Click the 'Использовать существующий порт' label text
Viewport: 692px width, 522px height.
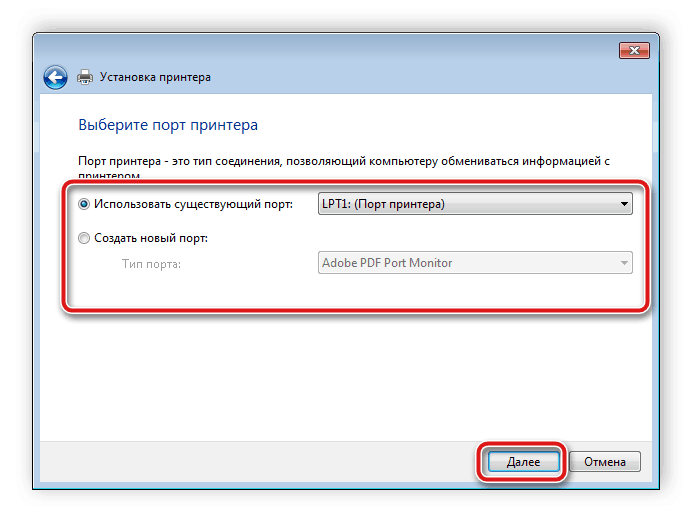(192, 205)
